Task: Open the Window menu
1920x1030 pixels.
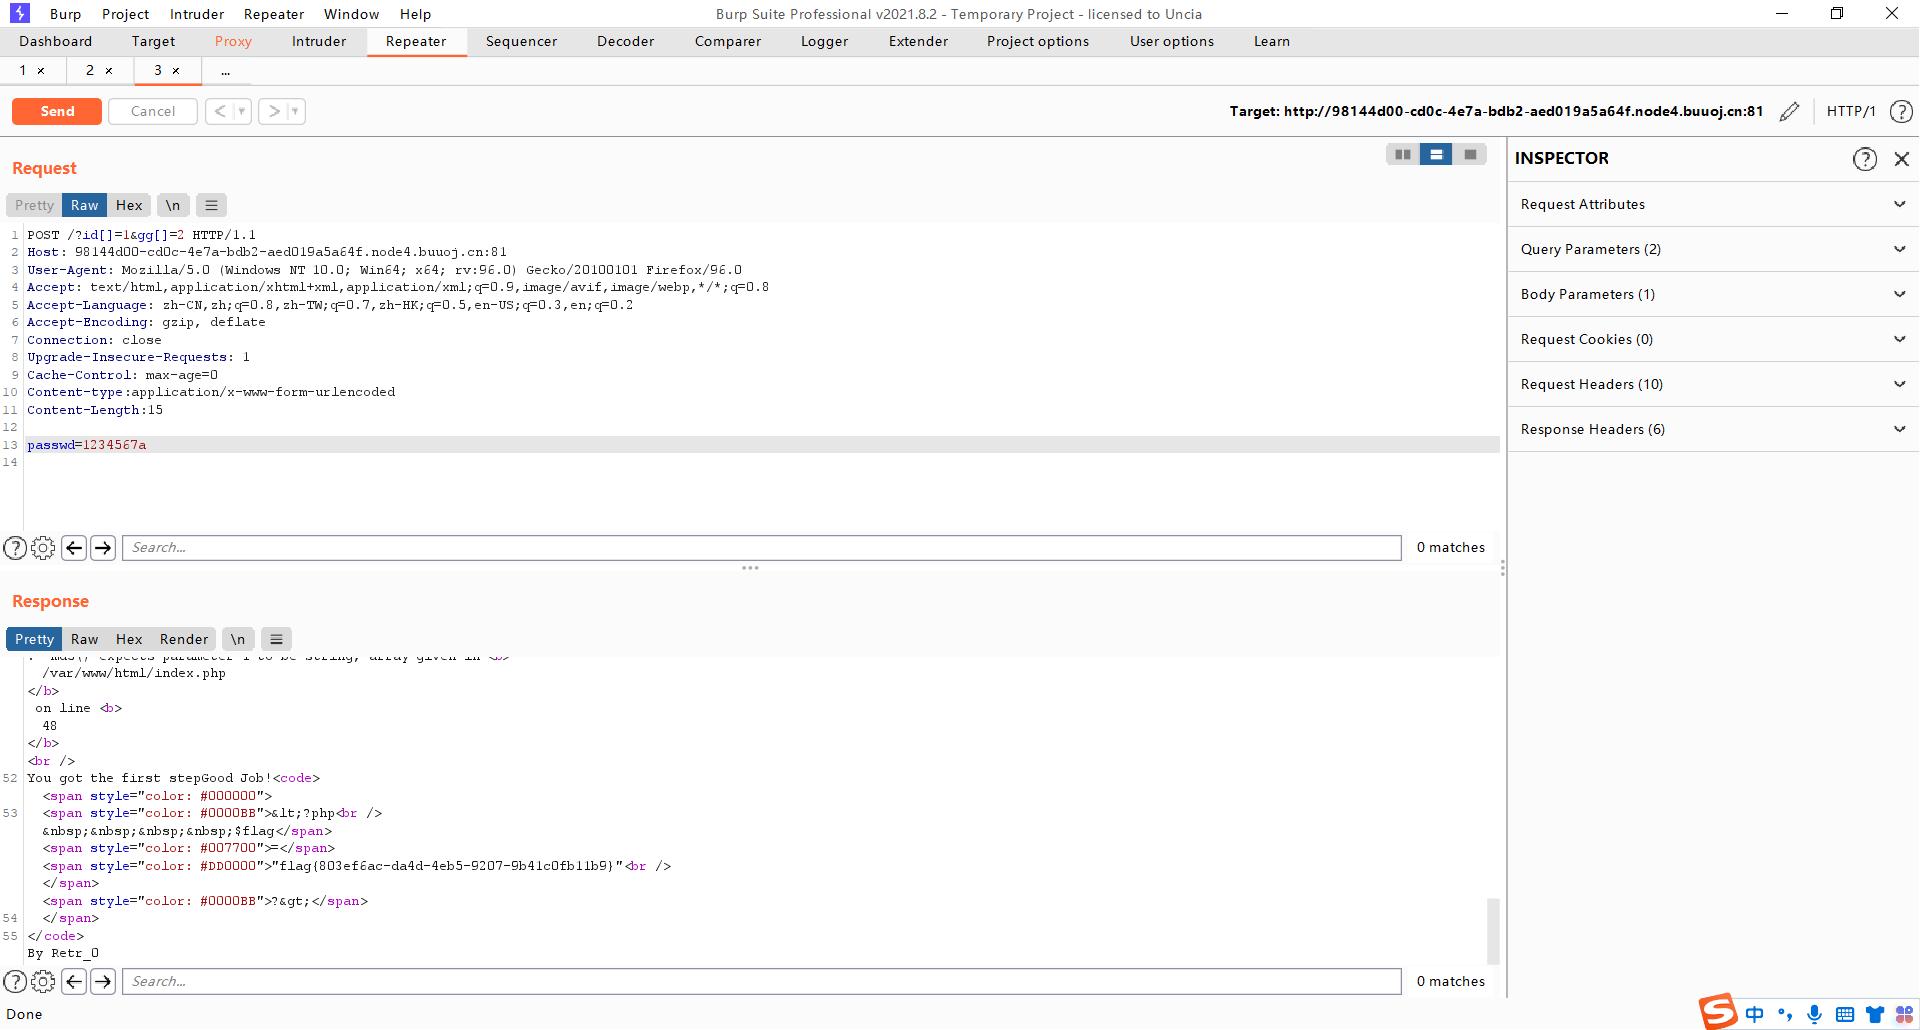Action: click(351, 14)
